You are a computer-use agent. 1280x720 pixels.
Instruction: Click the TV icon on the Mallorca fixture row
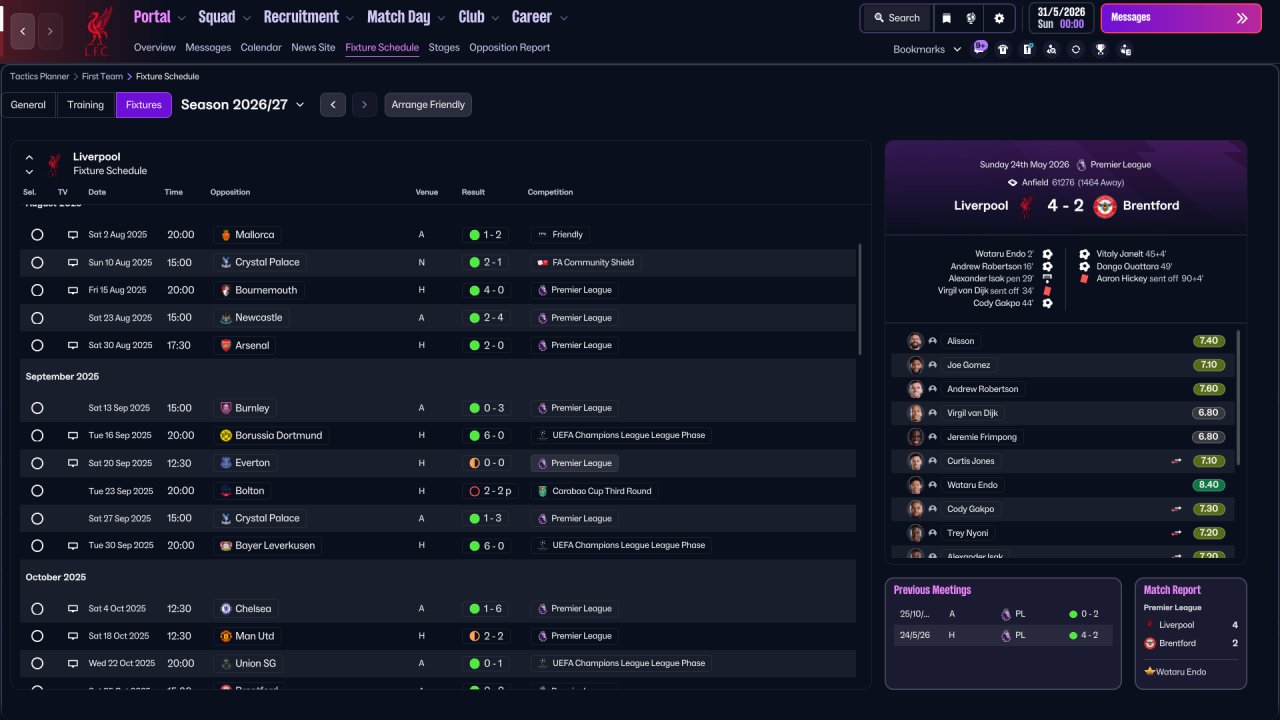(x=72, y=235)
